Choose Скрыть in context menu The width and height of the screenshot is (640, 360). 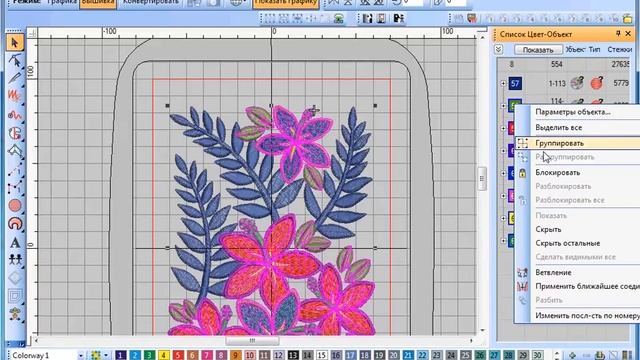[x=548, y=229]
